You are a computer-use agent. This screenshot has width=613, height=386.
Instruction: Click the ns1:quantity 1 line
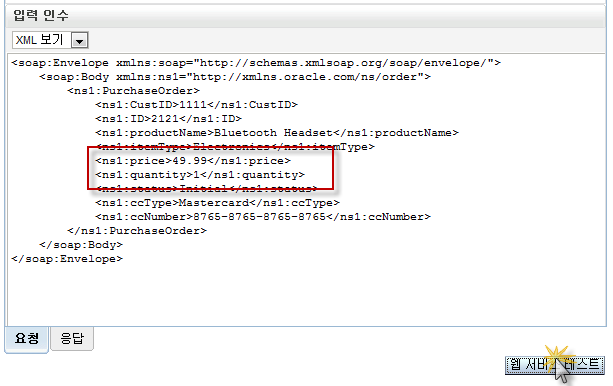(x=200, y=175)
